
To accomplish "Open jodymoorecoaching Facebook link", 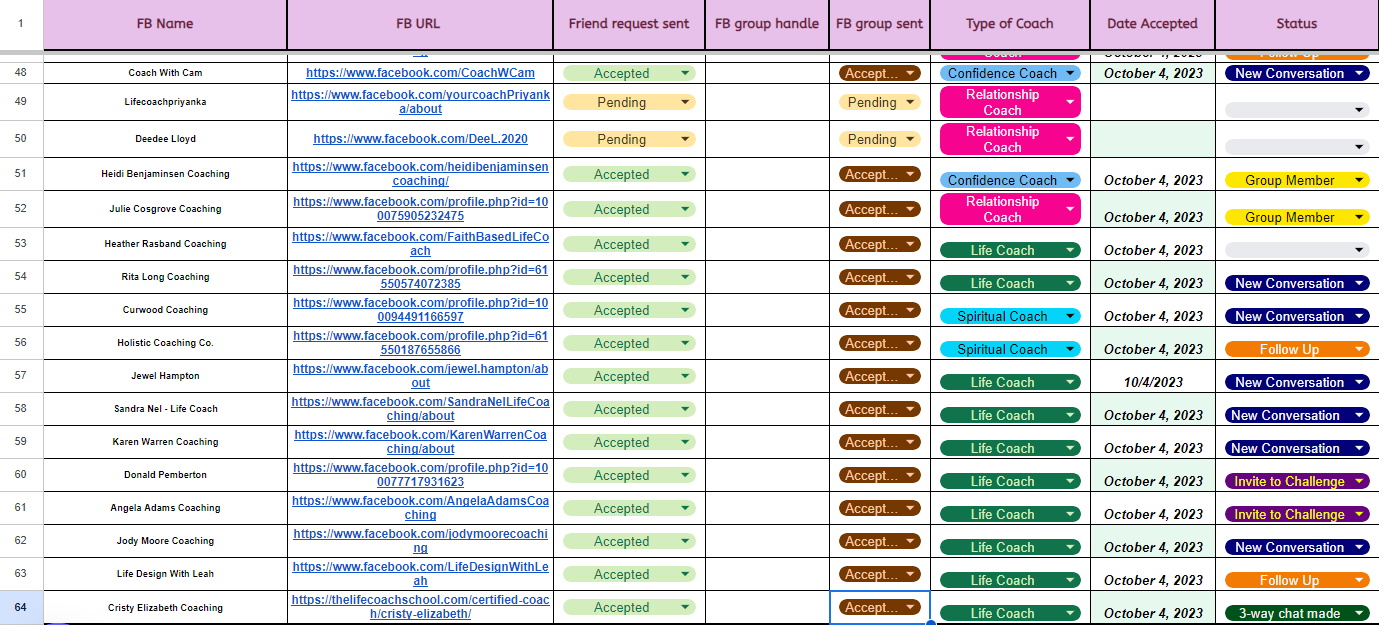I will (x=420, y=541).
